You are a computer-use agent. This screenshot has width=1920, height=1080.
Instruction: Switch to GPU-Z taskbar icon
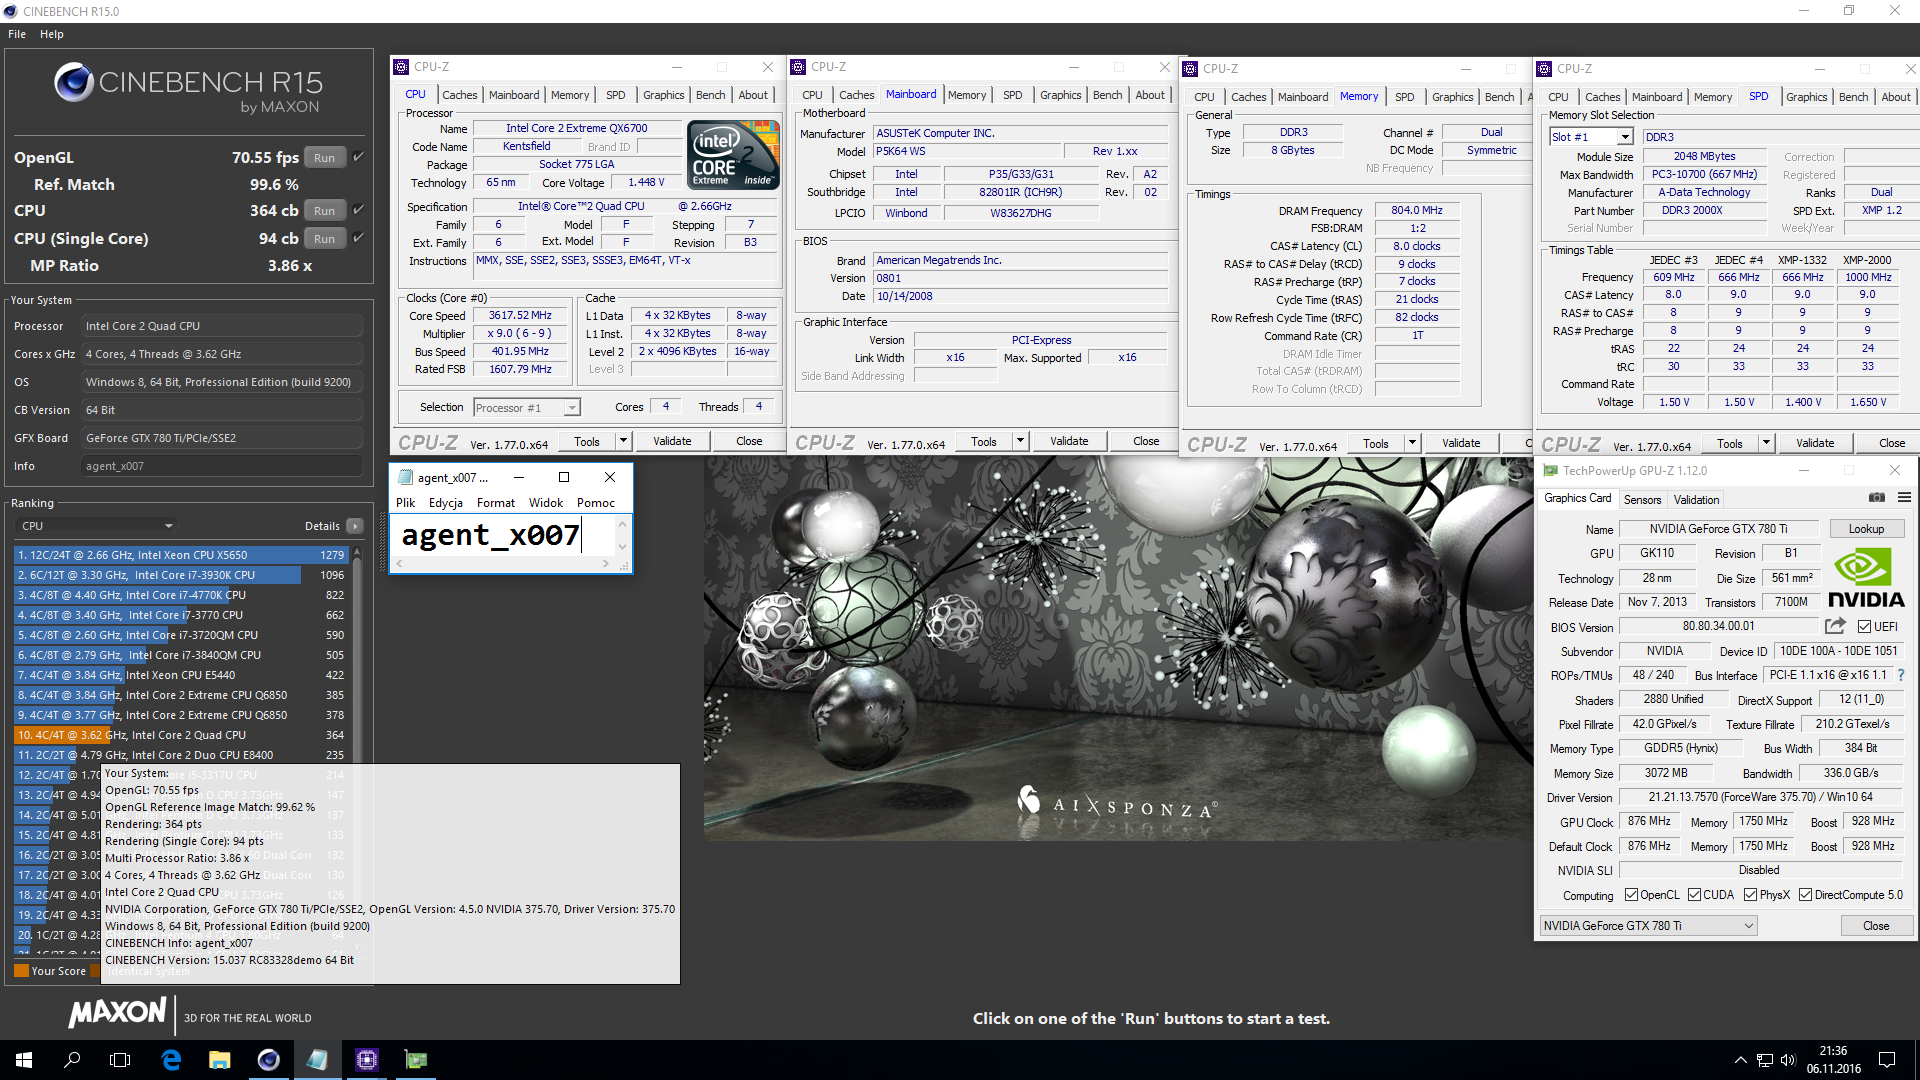point(416,1060)
